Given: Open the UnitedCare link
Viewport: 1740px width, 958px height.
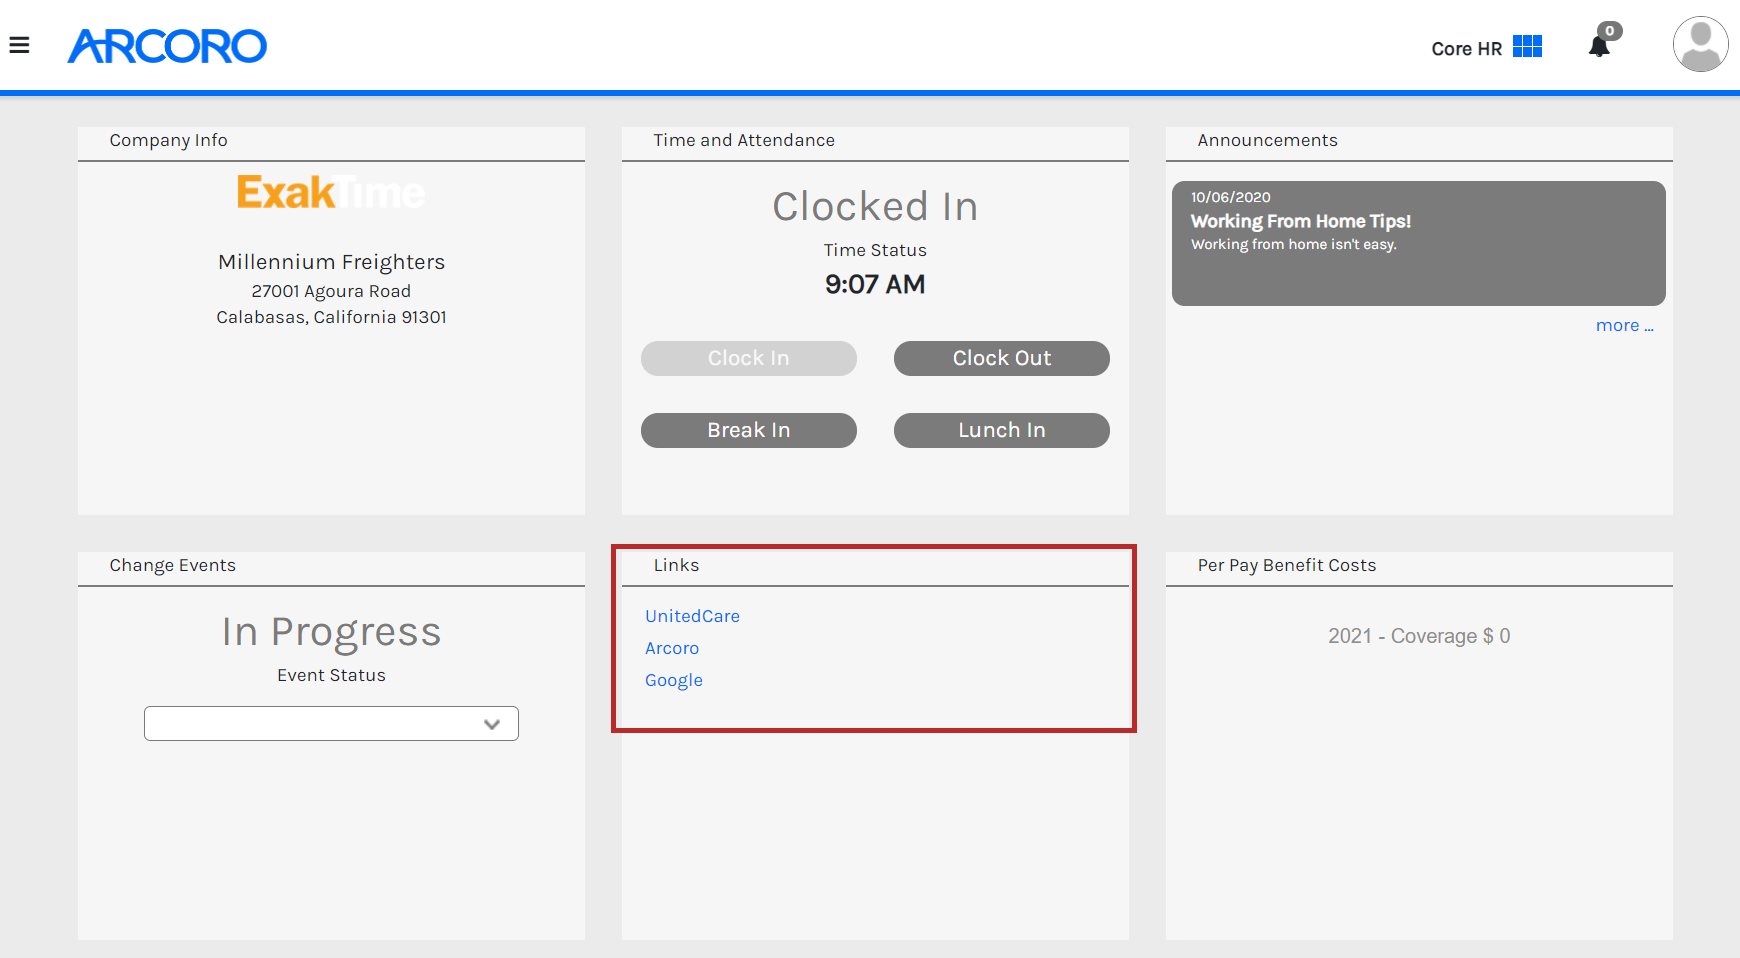Looking at the screenshot, I should click(692, 616).
